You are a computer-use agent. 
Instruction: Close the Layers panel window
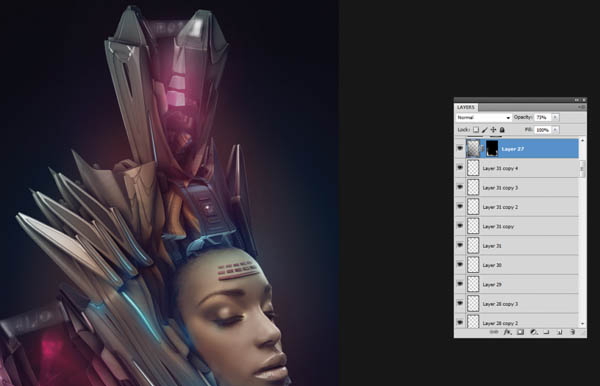tap(584, 100)
